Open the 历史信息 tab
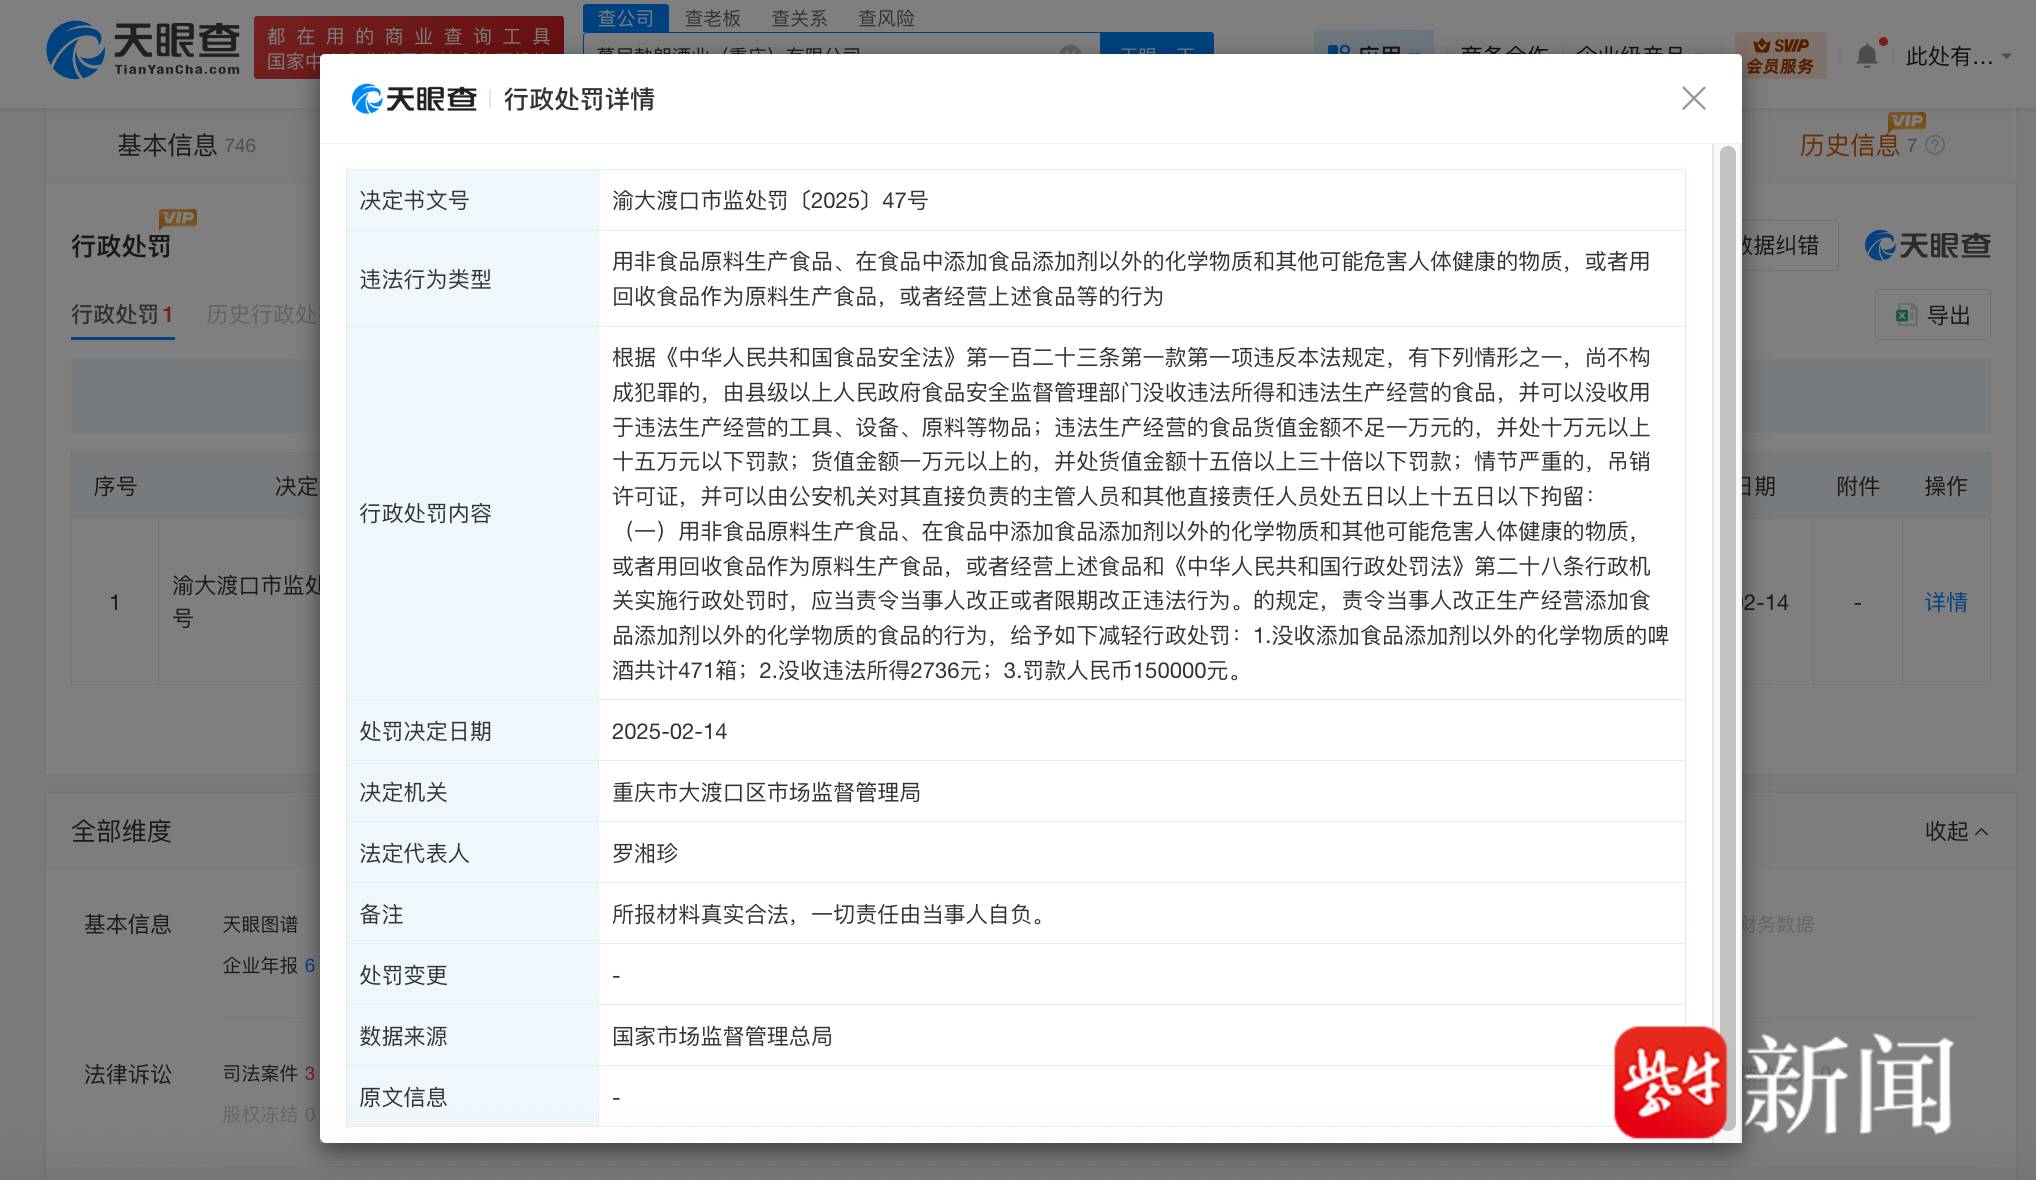Screen dimensions: 2036x1180 1849,146
